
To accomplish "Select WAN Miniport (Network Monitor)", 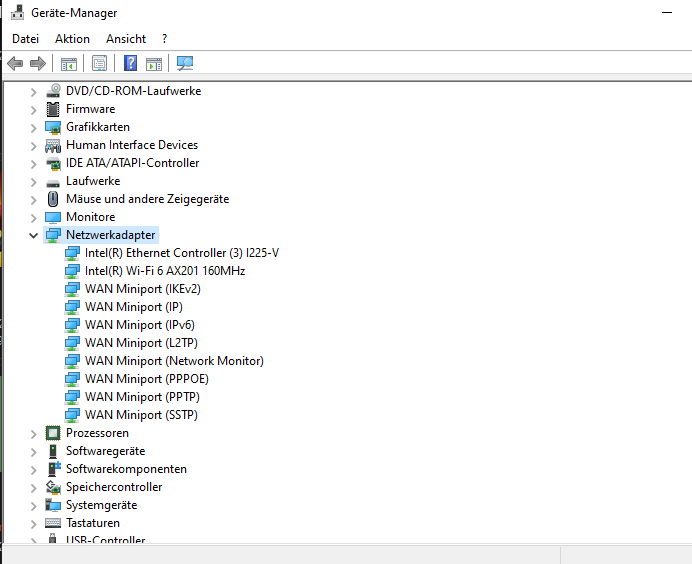I will point(174,361).
